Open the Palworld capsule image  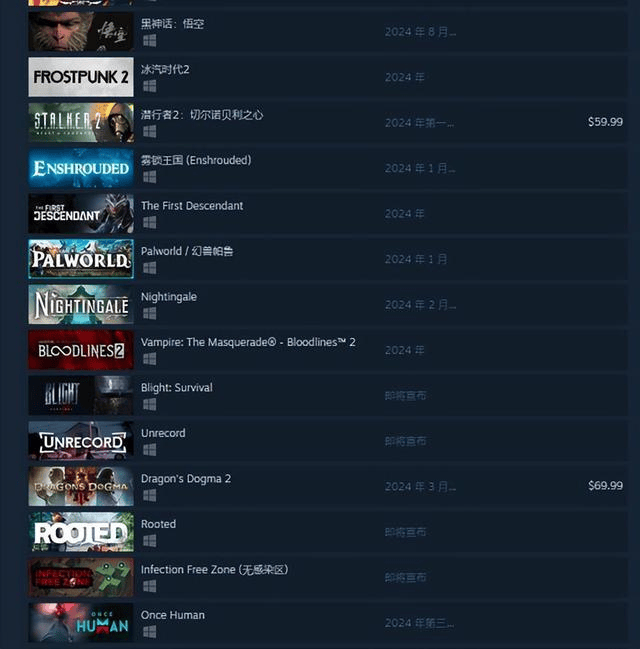click(81, 259)
